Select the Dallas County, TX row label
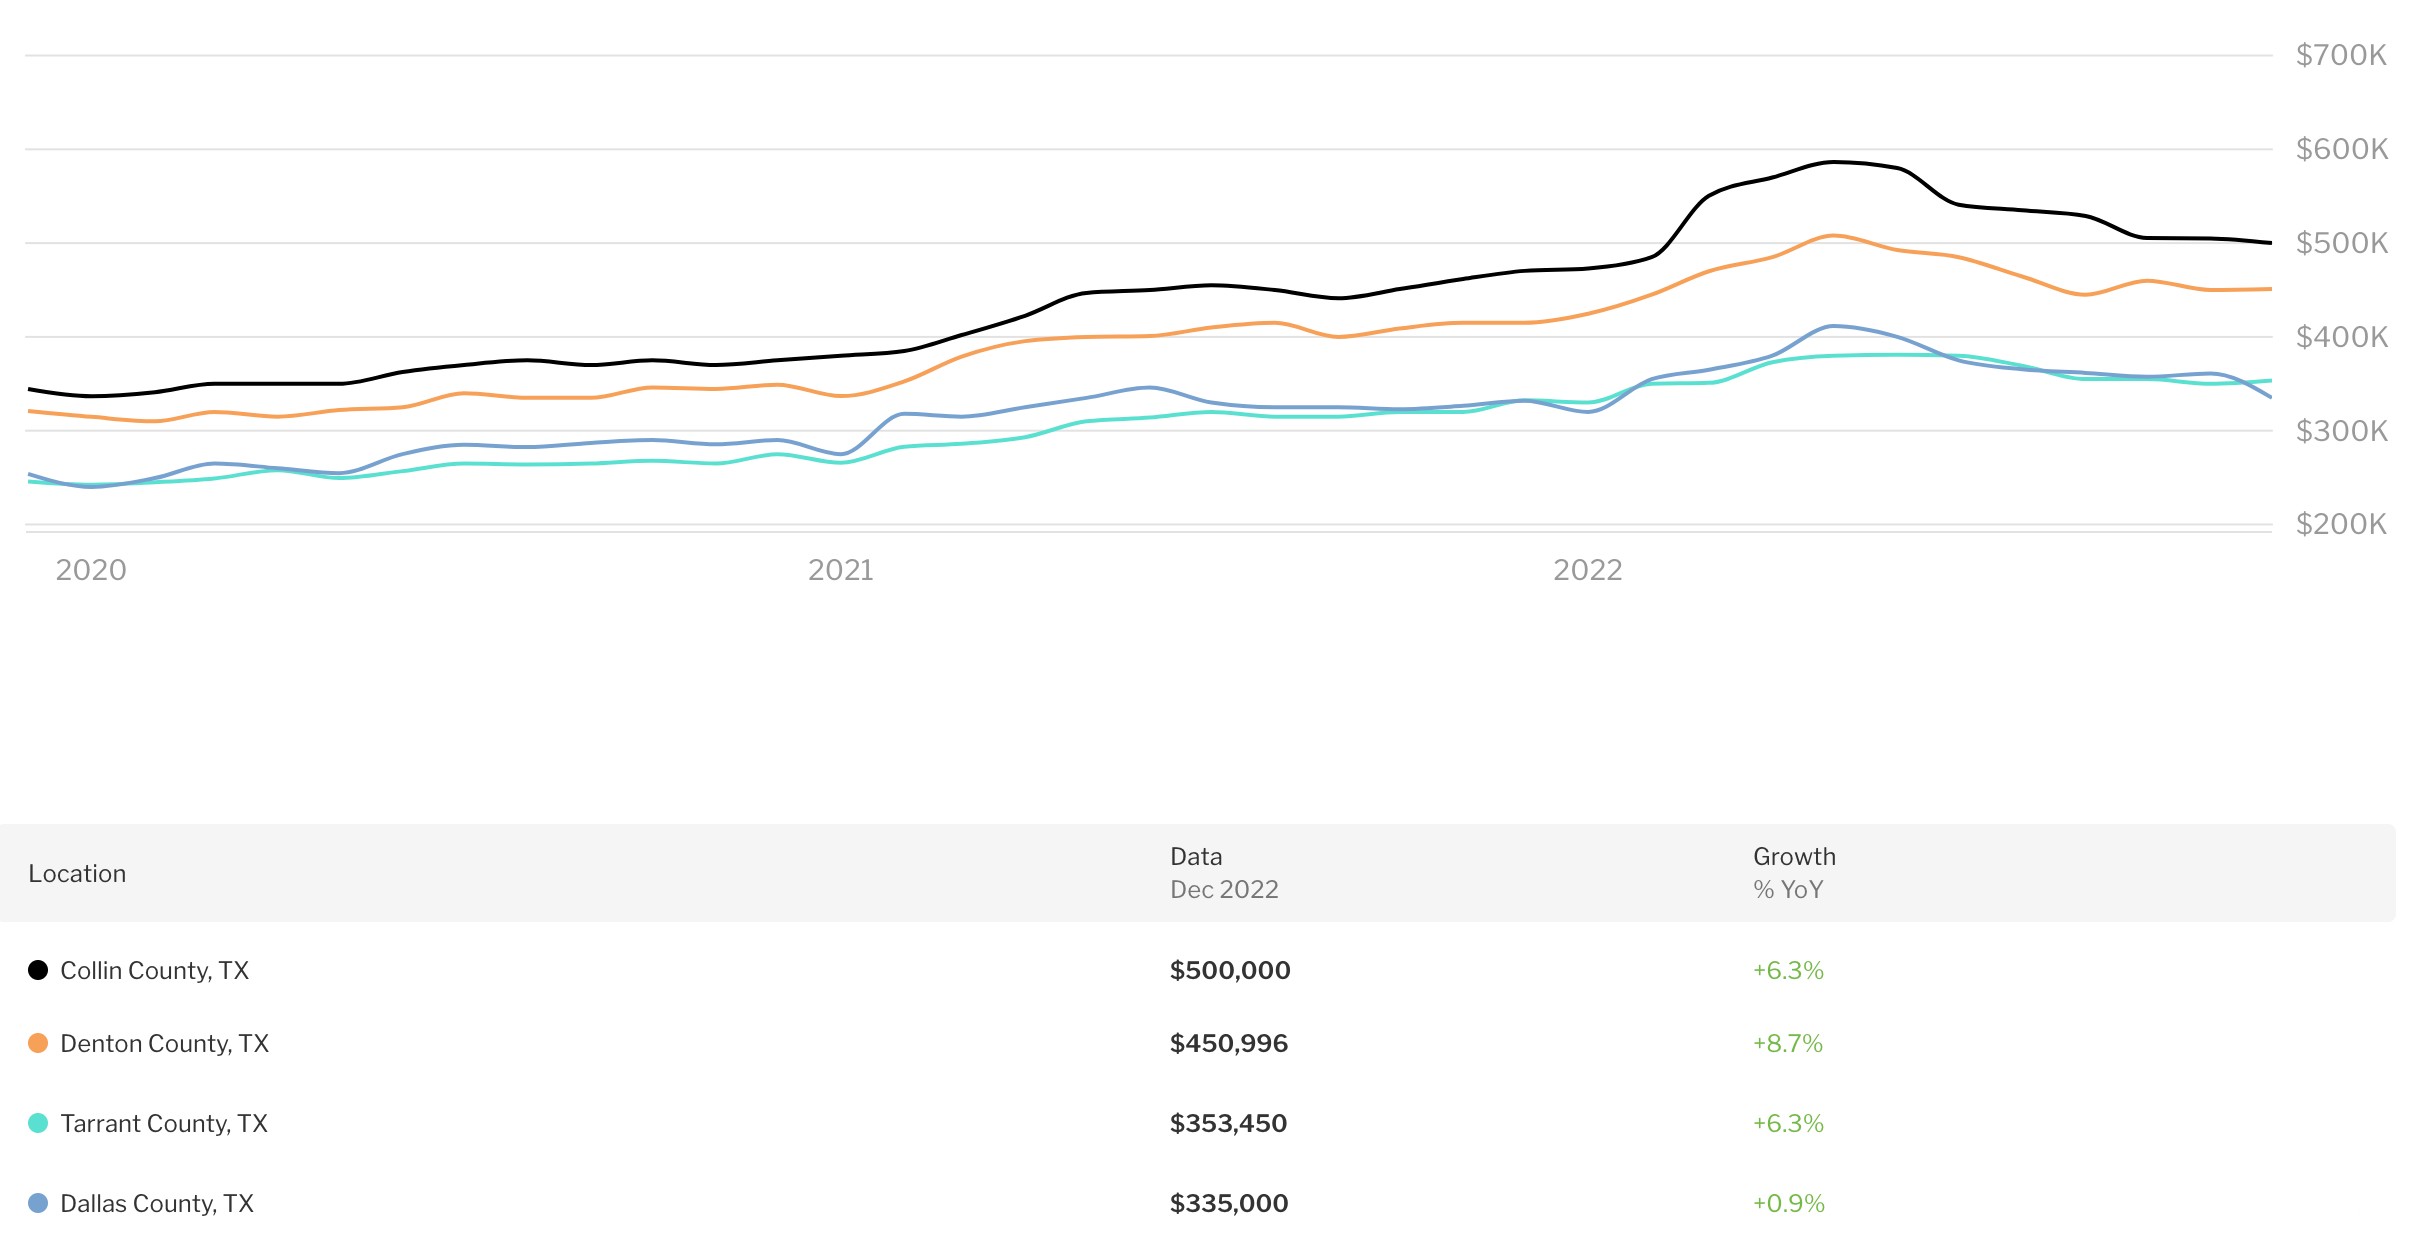The width and height of the screenshot is (2410, 1254). [157, 1203]
